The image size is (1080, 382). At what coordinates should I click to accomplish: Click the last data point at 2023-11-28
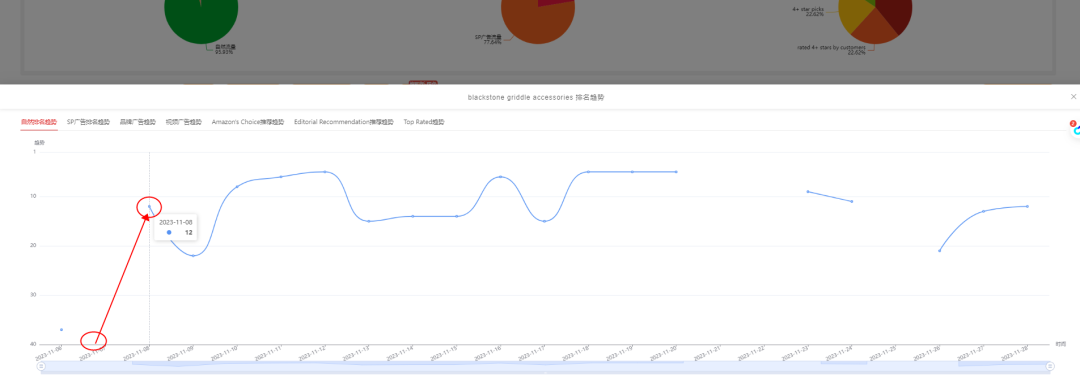pyautogui.click(x=1027, y=206)
